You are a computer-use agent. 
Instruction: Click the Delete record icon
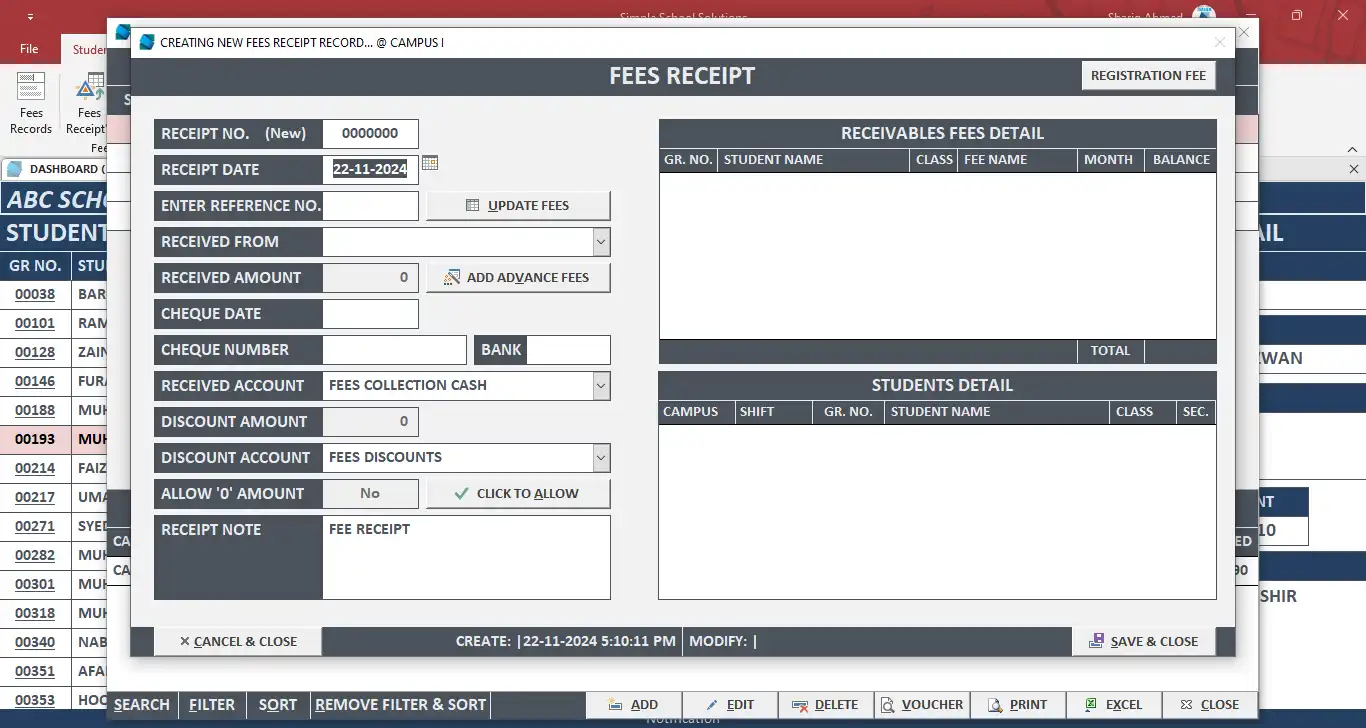click(800, 704)
